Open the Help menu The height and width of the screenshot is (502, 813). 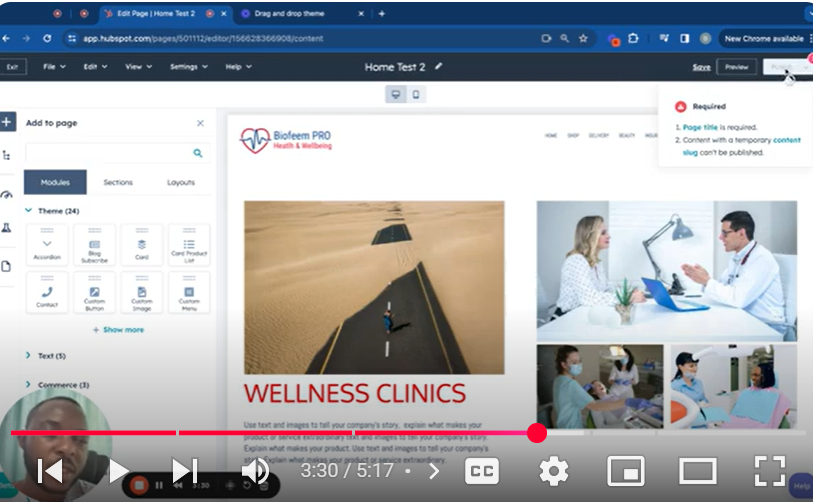click(x=239, y=66)
